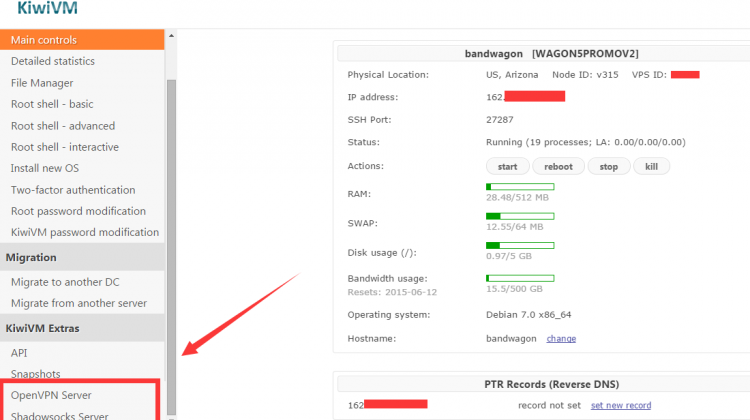The image size is (750, 420).
Task: Click the bandwagon [WAGON5PROMOV2] title
Action: coord(551,54)
